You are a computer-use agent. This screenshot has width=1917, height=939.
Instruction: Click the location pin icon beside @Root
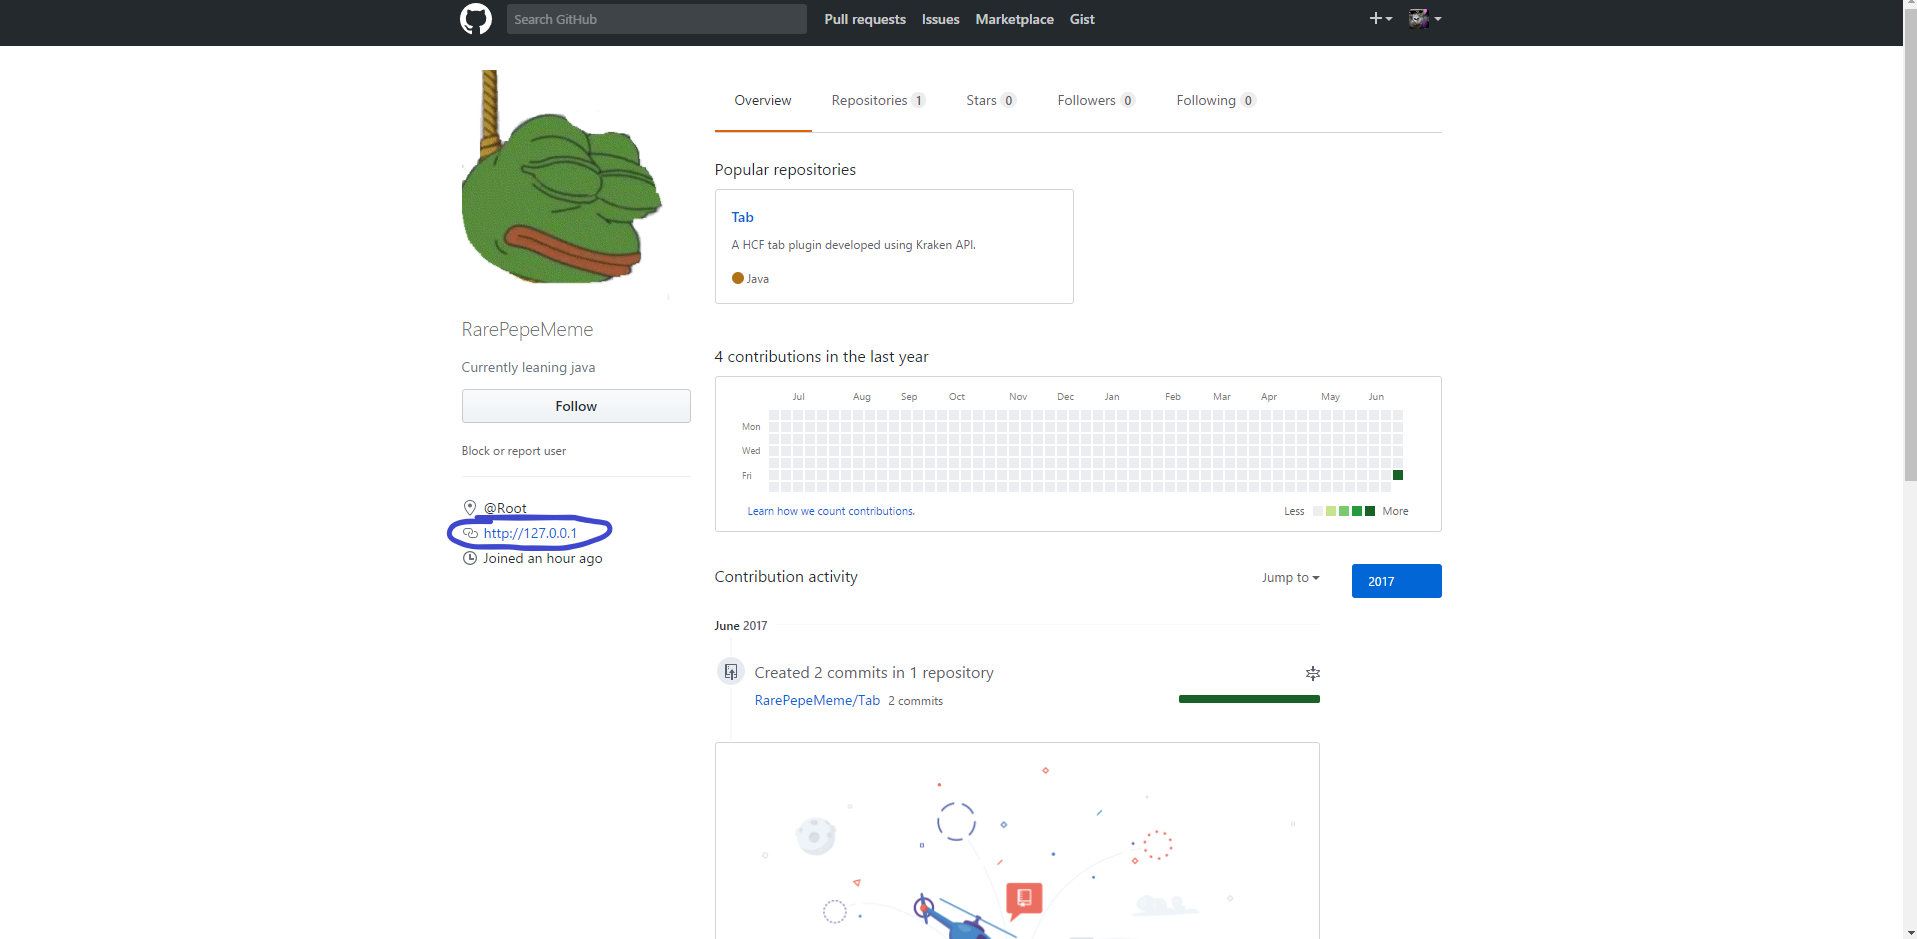pyautogui.click(x=470, y=507)
